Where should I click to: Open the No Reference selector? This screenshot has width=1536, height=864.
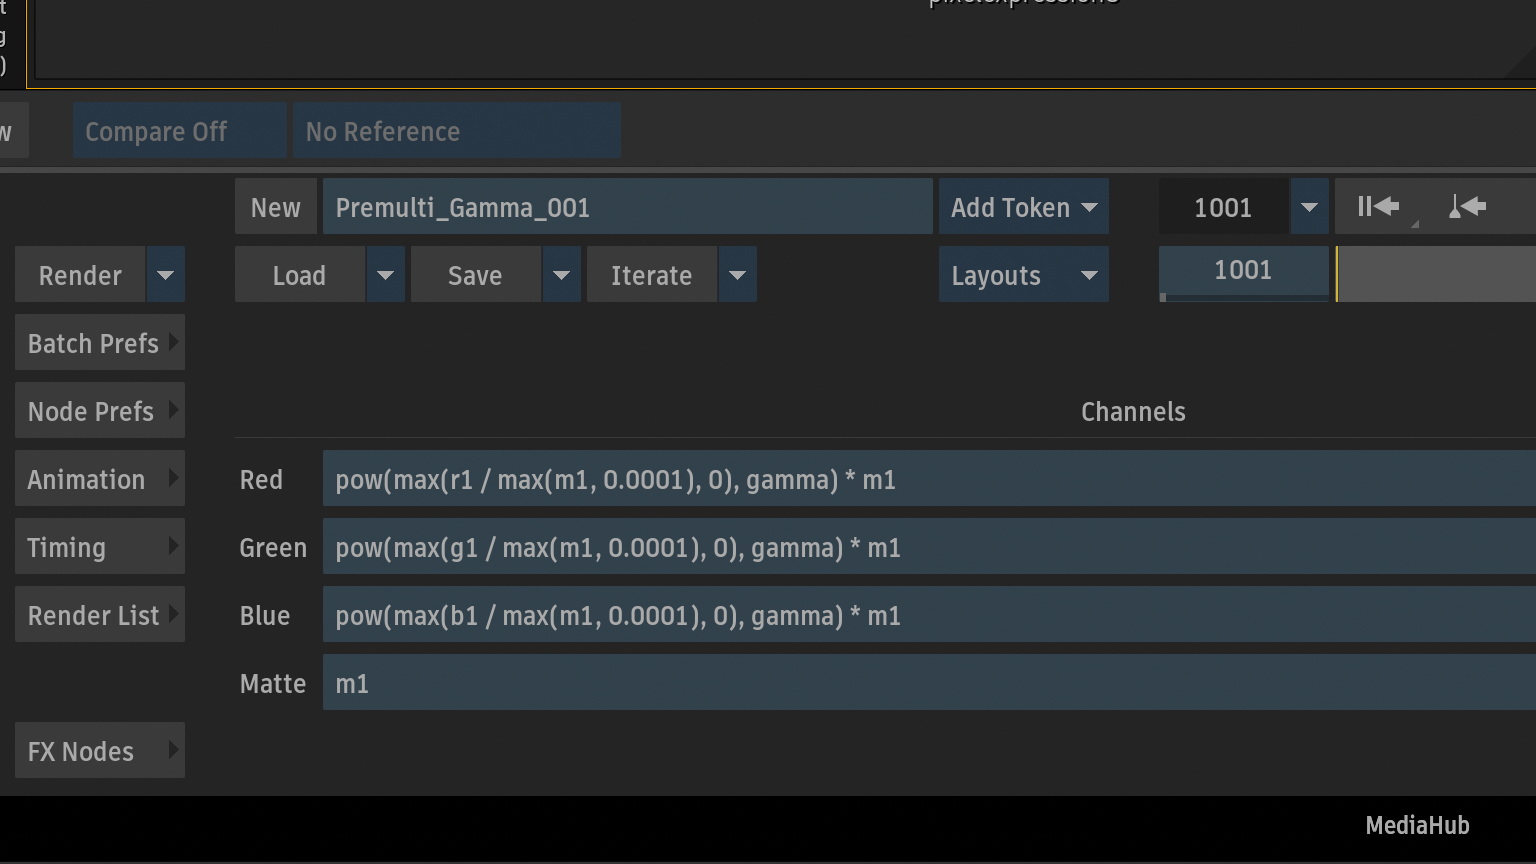pos(457,131)
